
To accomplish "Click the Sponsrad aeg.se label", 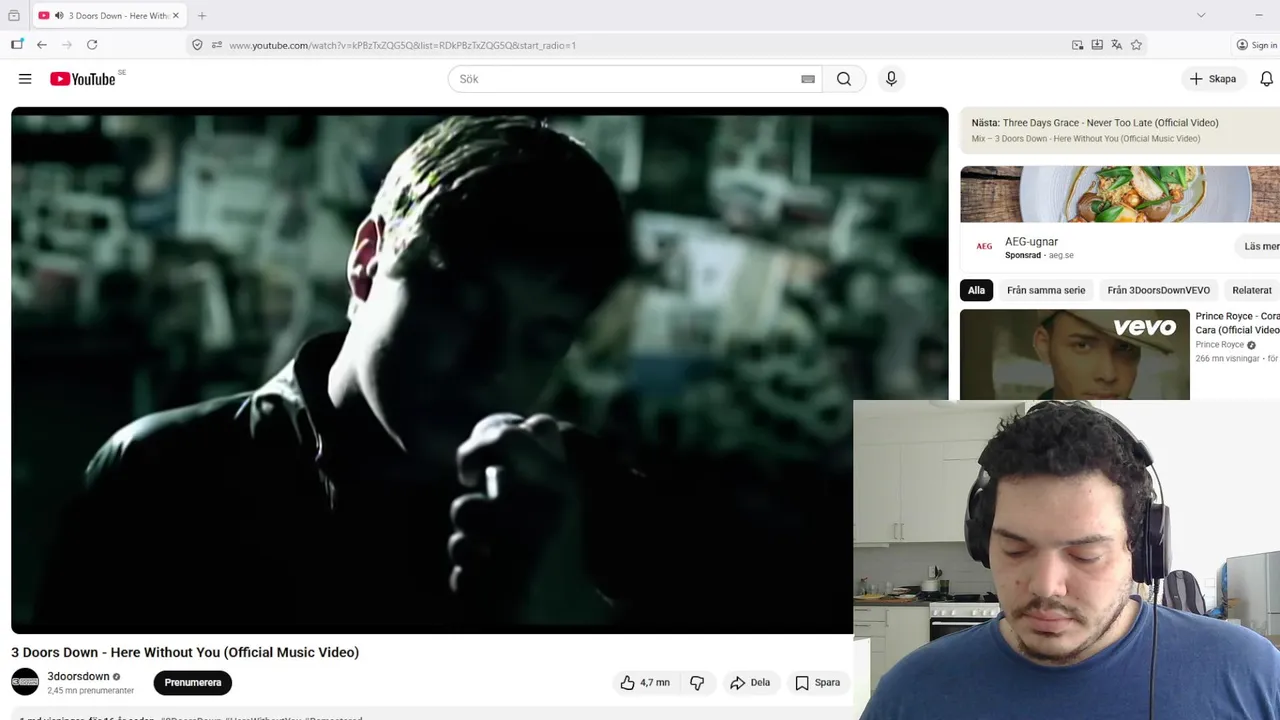I will tap(1039, 256).
